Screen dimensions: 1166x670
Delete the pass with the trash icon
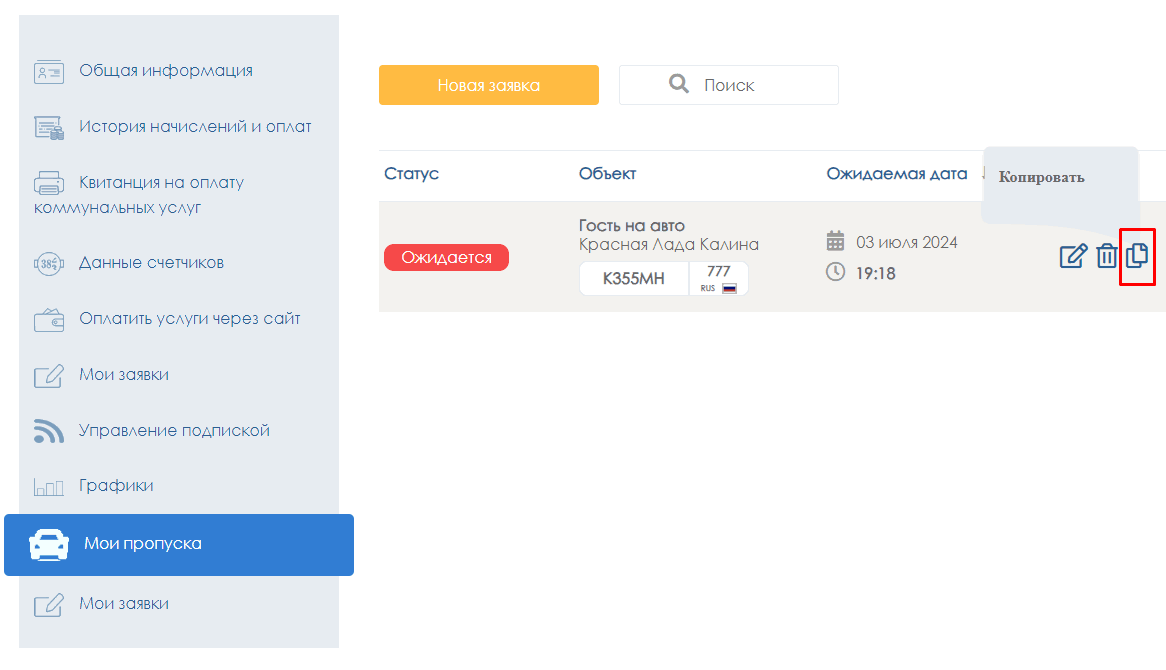(1106, 256)
